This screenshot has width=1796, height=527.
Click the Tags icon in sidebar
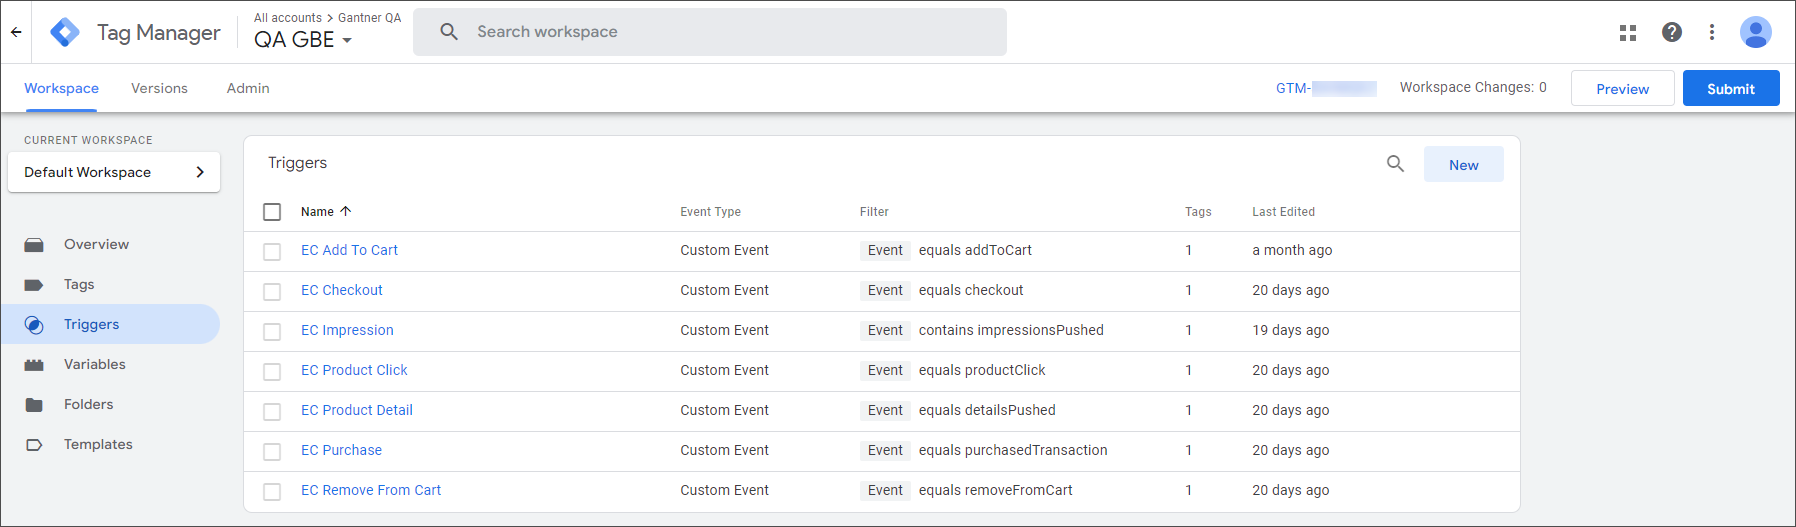(34, 285)
